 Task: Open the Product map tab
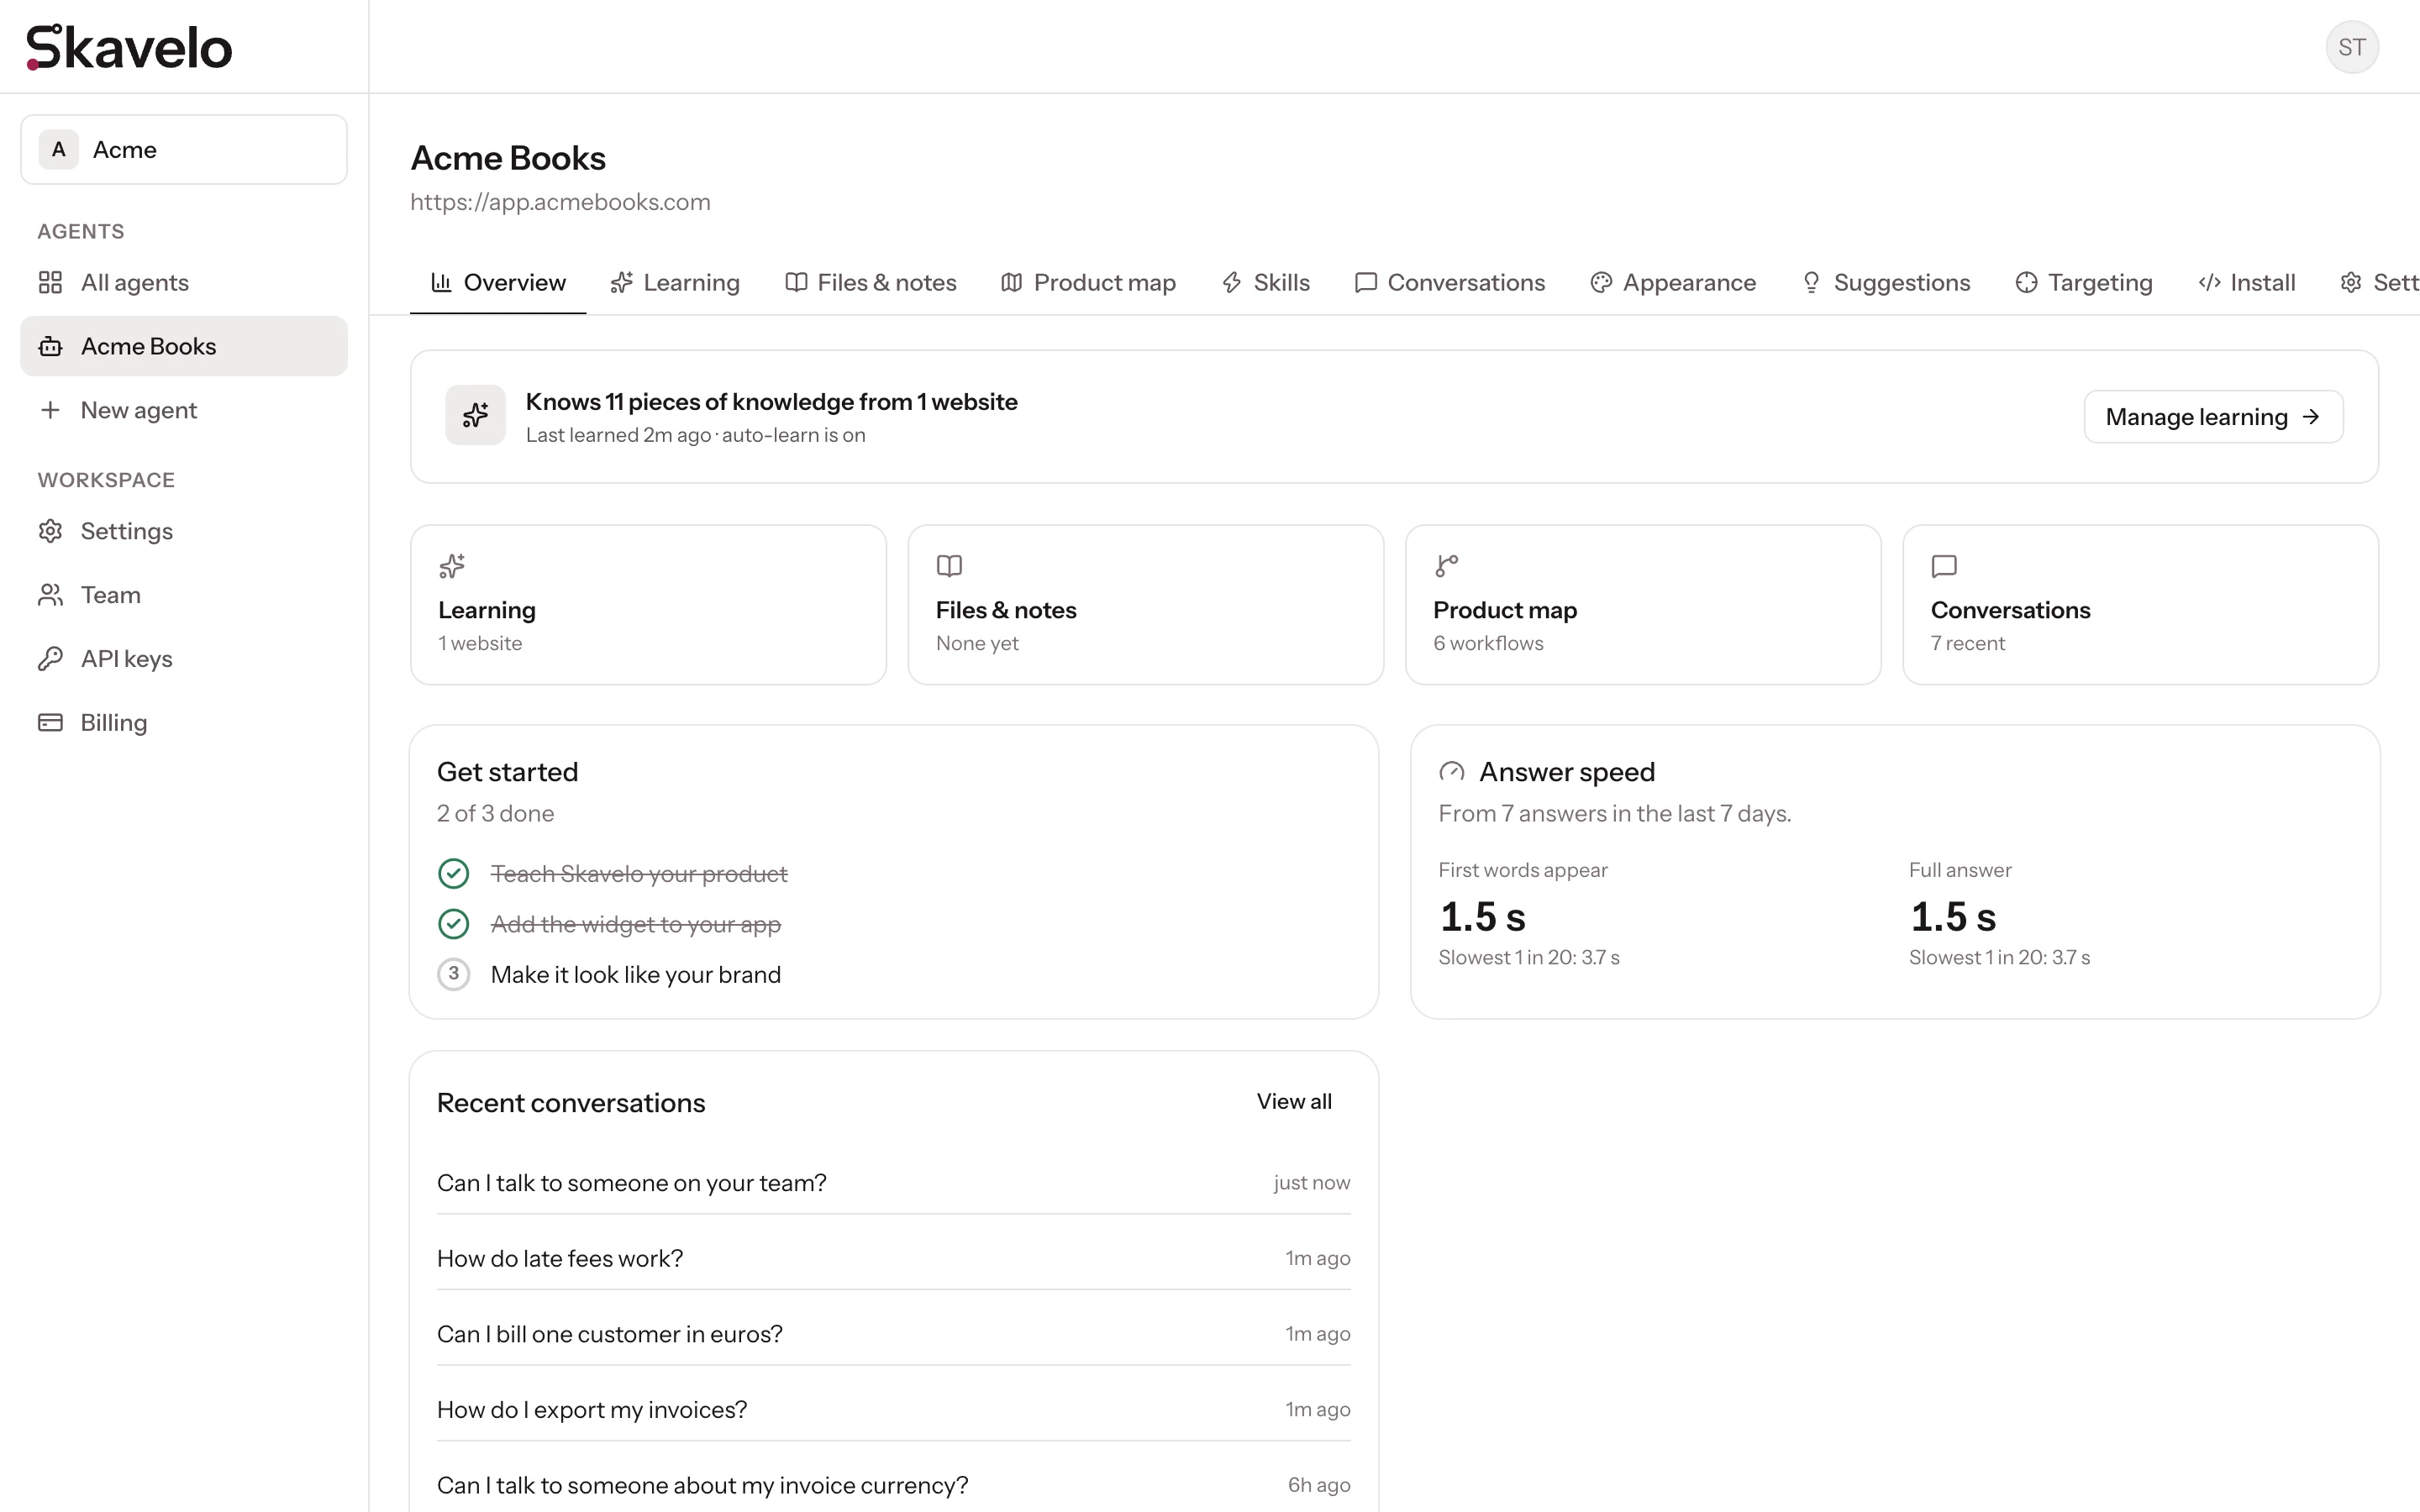[x=1088, y=283]
